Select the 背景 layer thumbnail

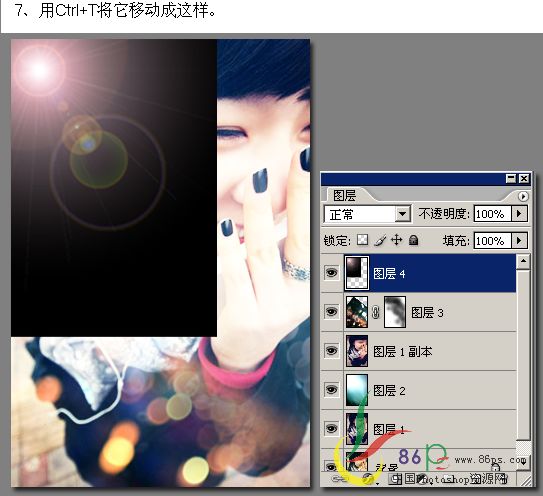click(x=357, y=461)
